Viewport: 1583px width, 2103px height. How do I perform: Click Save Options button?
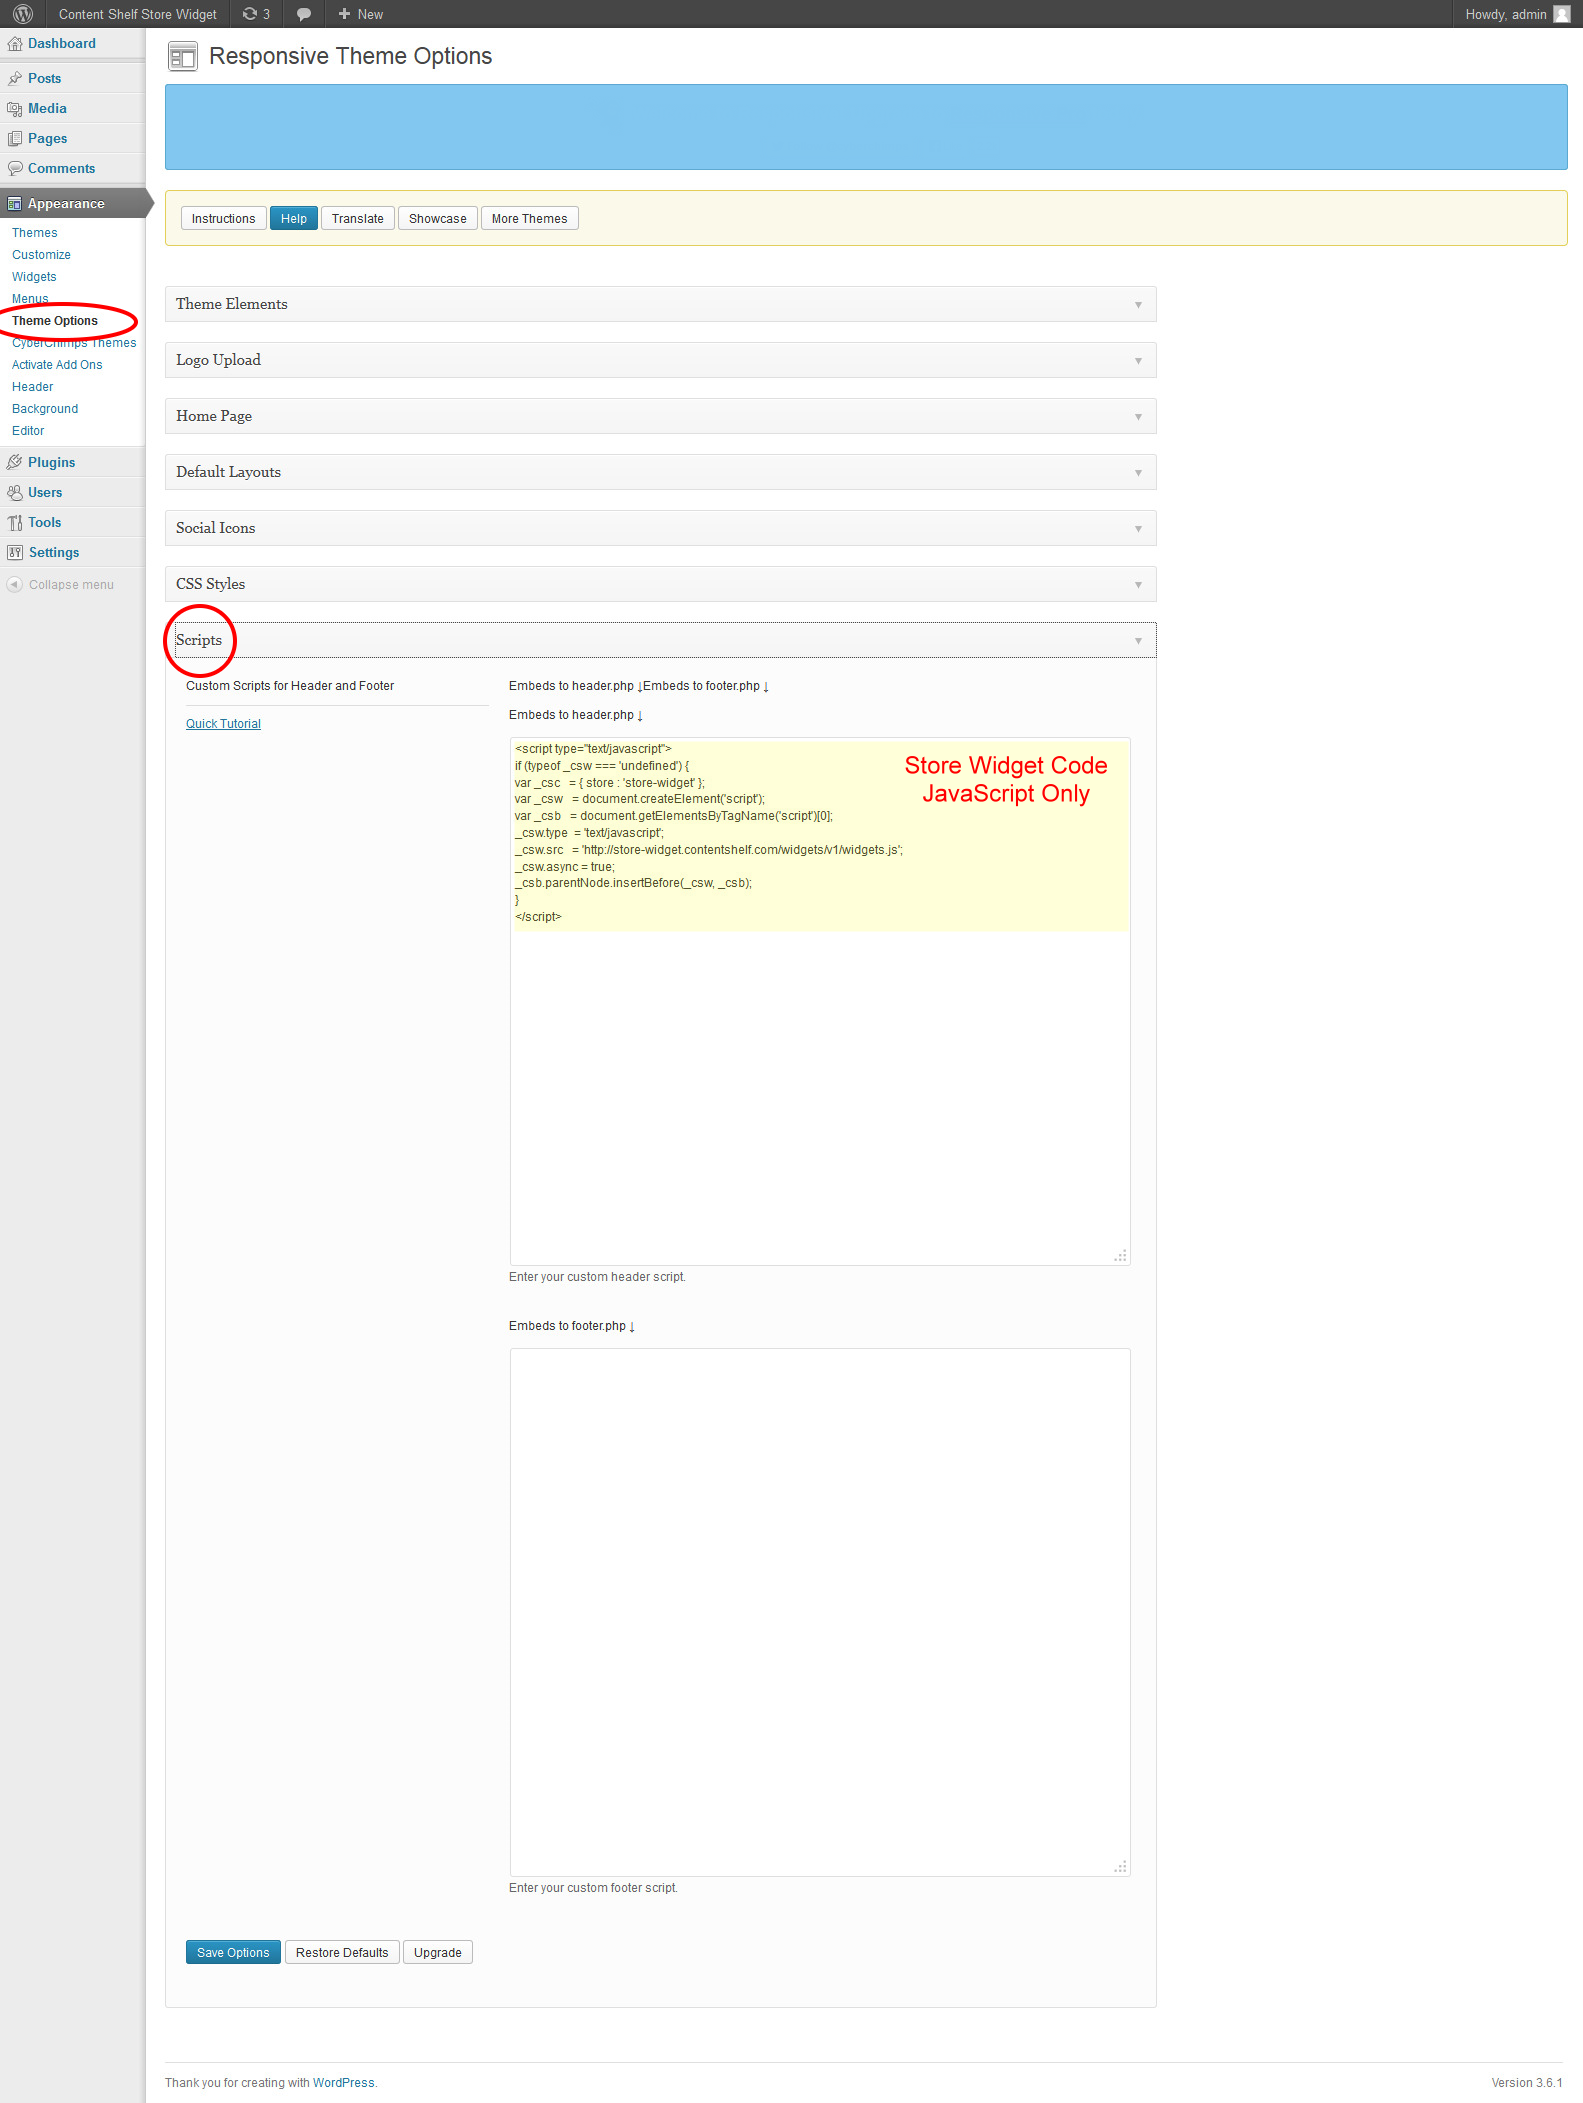(x=233, y=1952)
